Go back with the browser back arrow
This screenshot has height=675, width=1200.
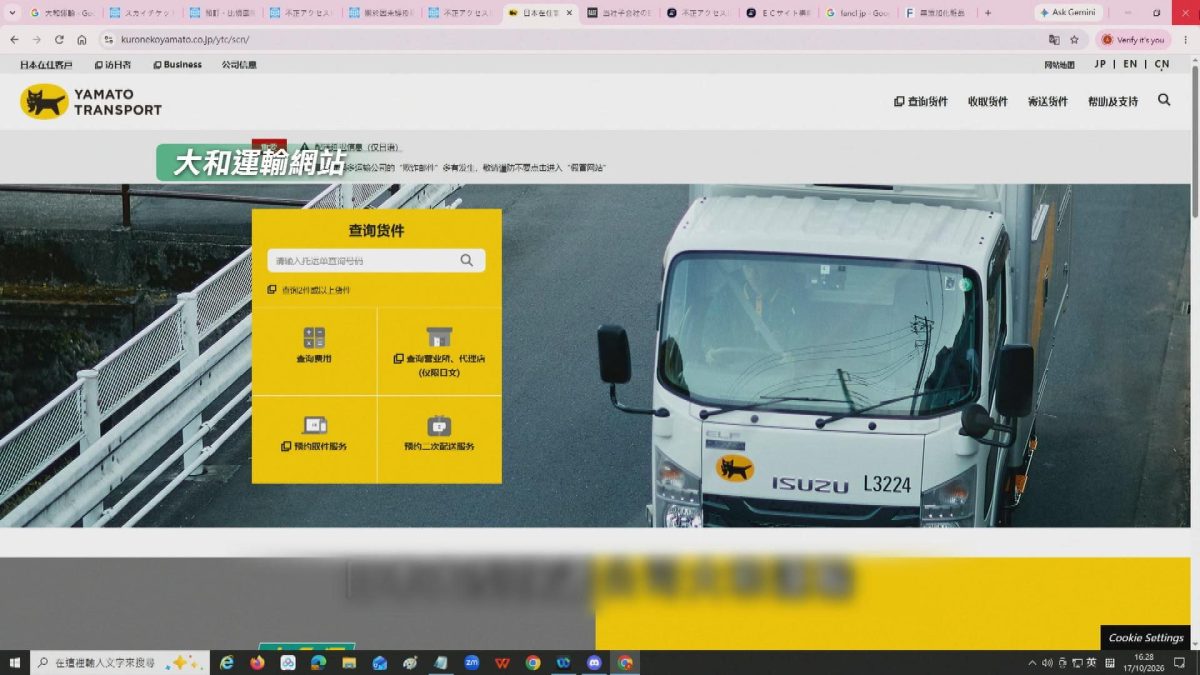click(14, 40)
